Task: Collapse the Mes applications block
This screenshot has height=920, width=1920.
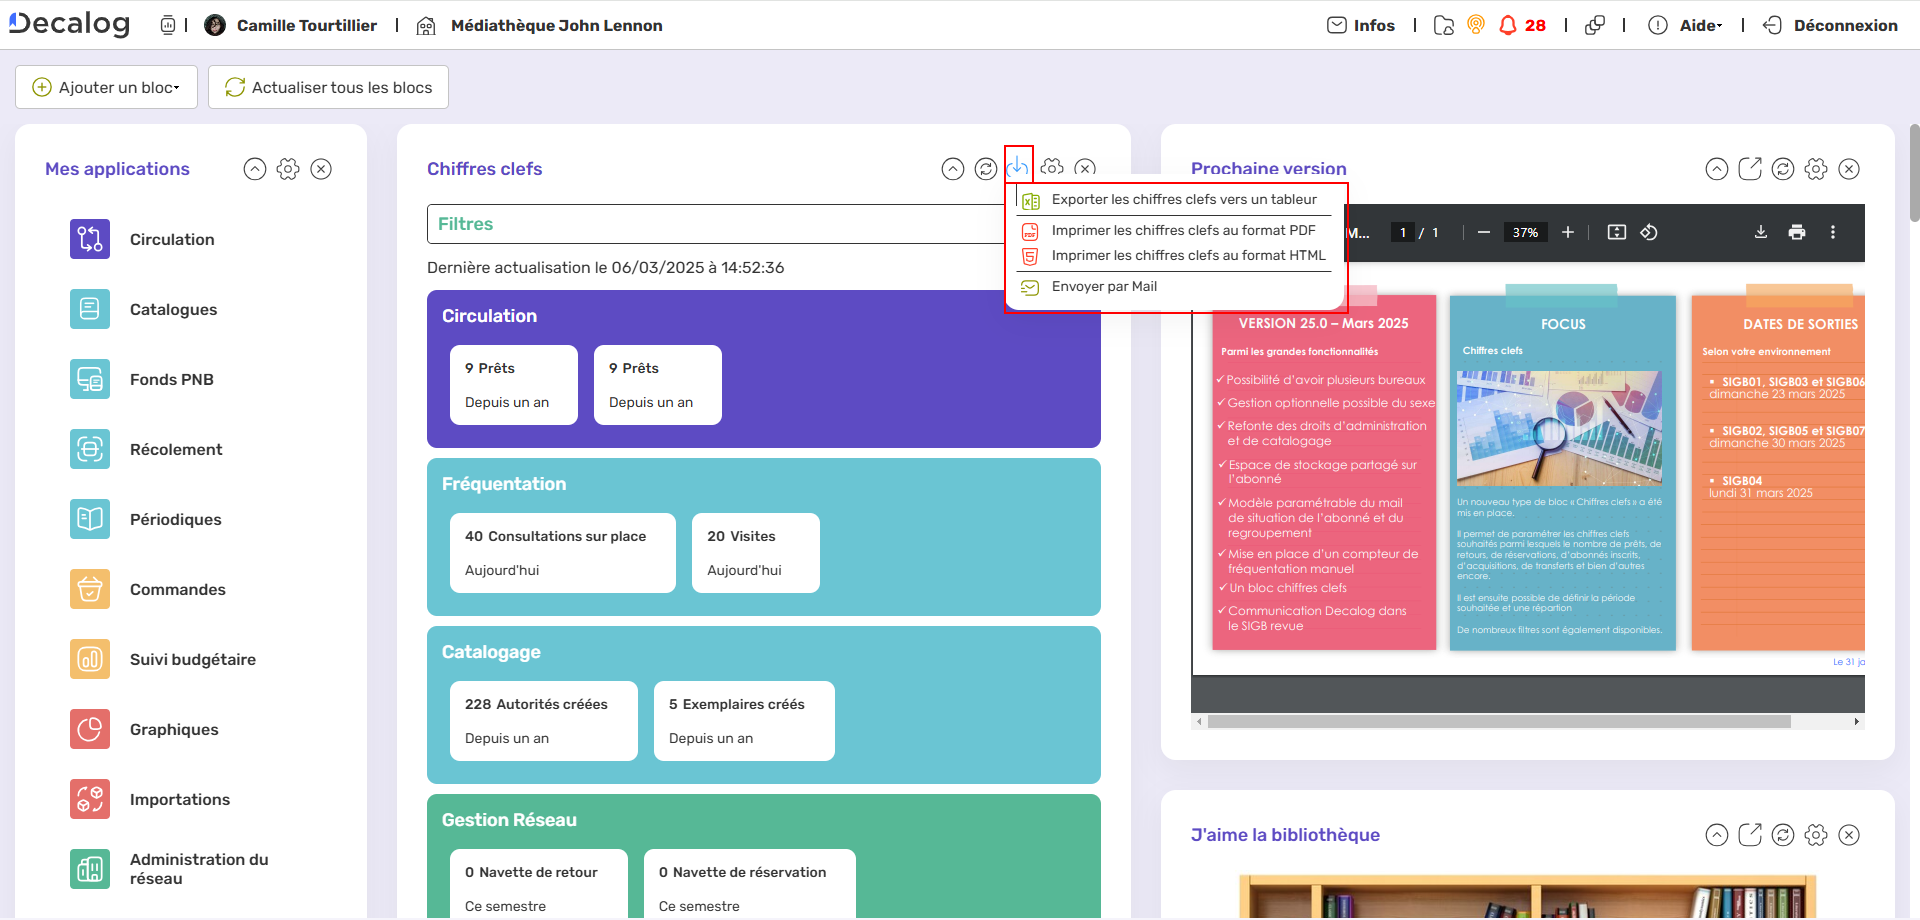Action: point(255,169)
